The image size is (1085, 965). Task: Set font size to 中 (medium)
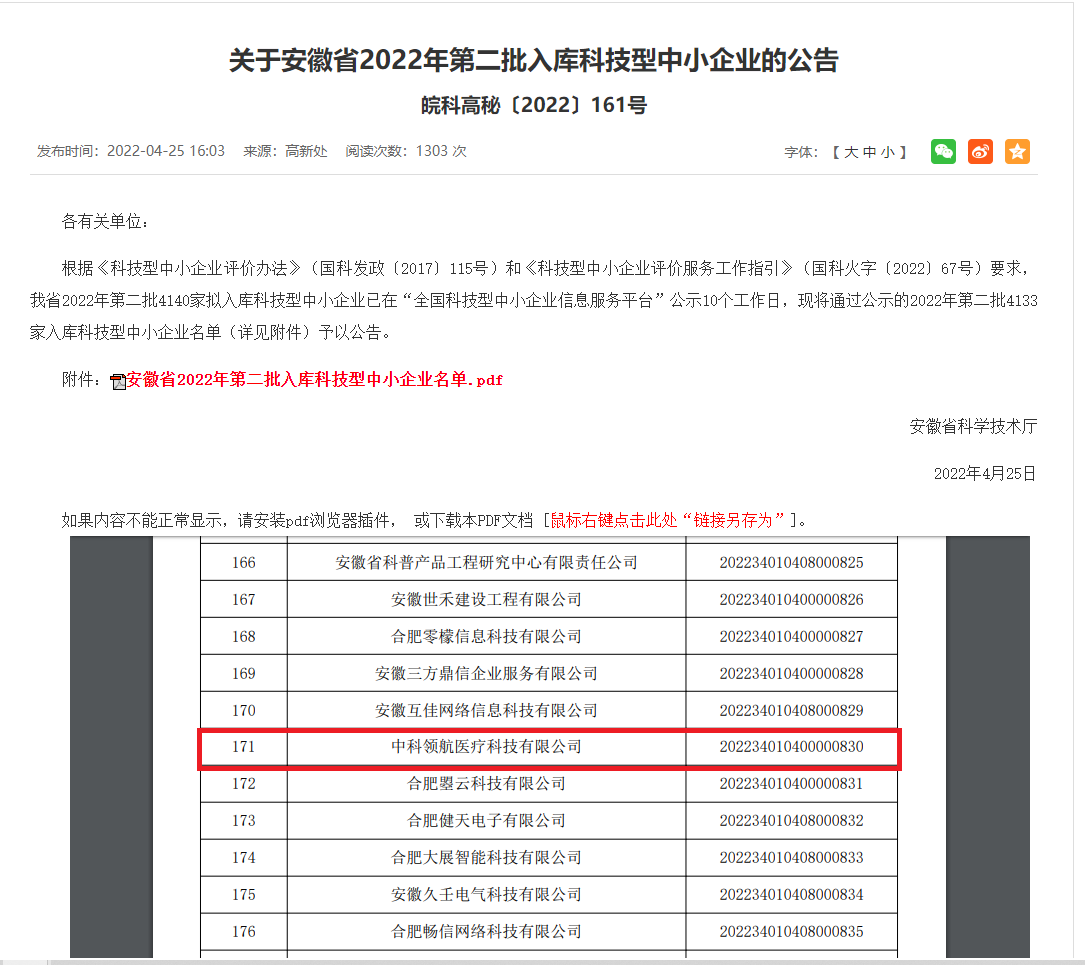[870, 152]
